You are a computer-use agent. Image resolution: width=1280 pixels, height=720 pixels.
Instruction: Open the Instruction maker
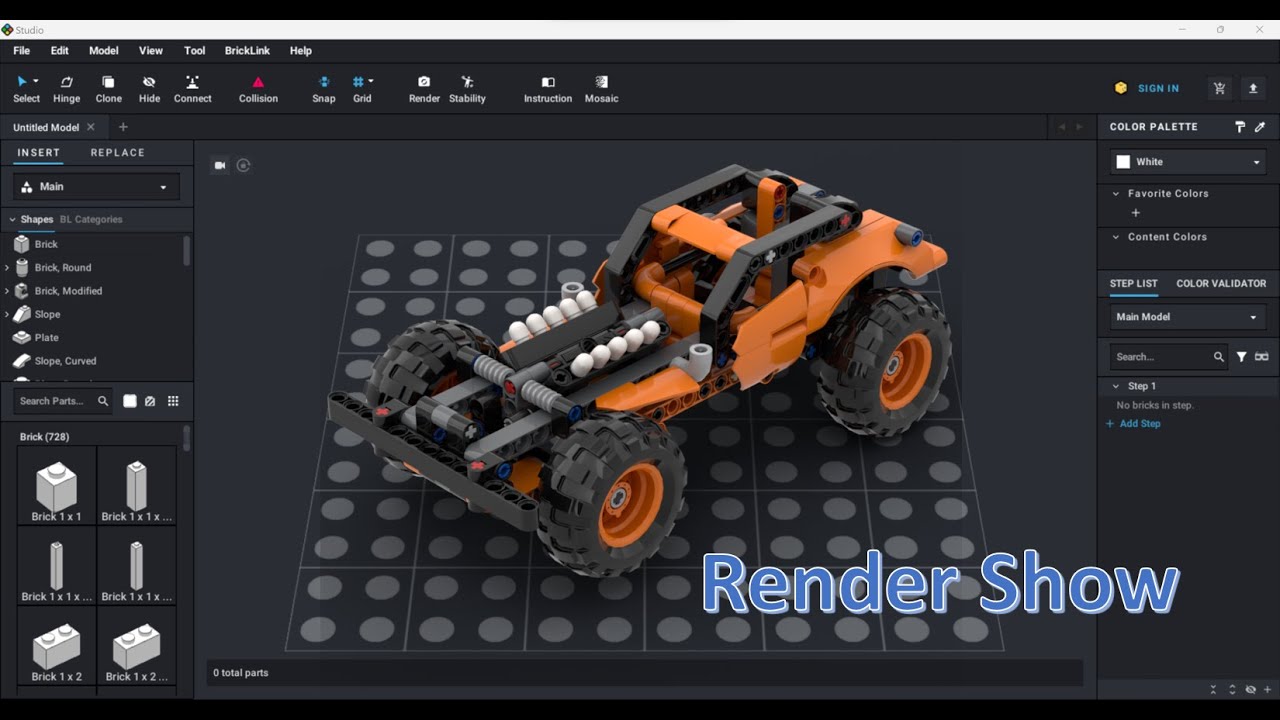click(x=548, y=89)
